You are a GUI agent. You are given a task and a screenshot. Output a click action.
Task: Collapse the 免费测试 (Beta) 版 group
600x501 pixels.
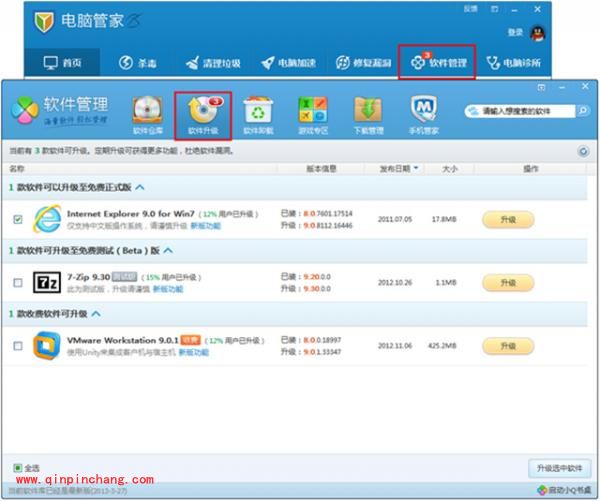168,251
